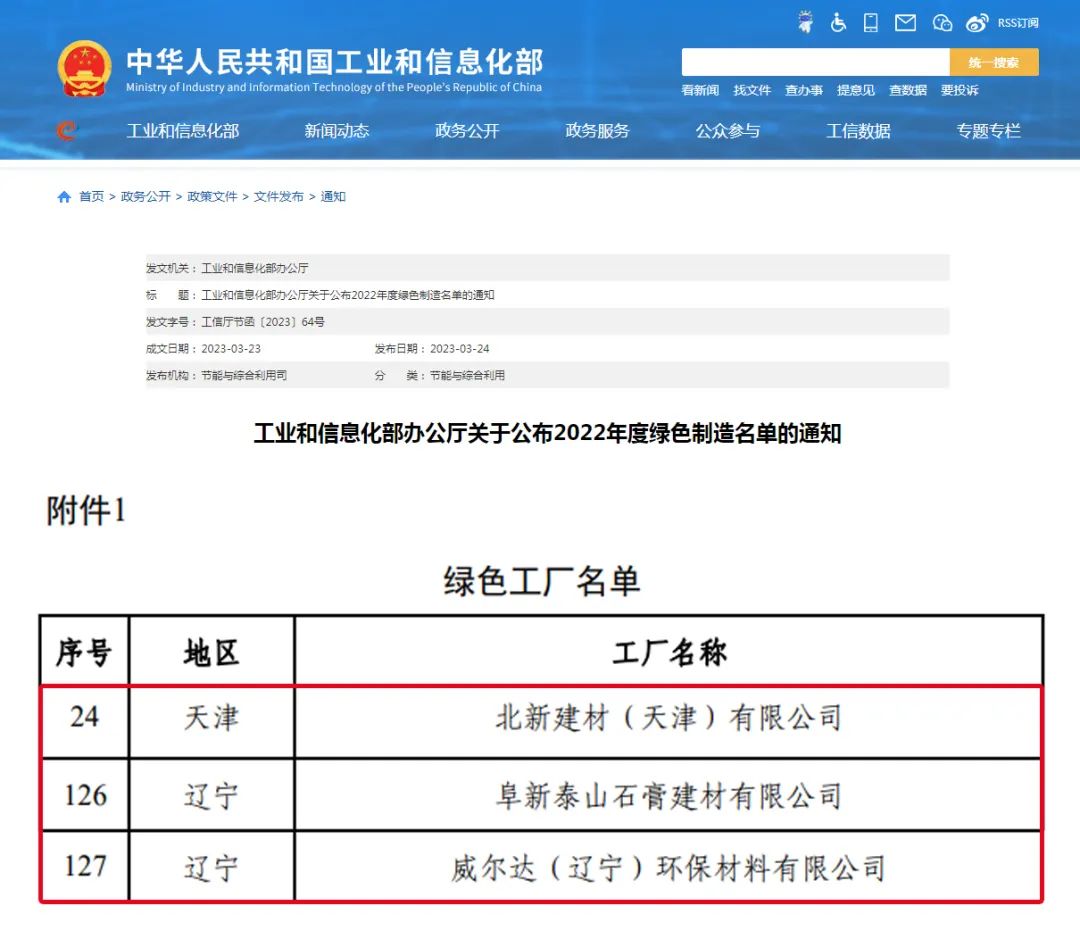
Task: Click the 分类 节能与综合利用 text
Action: pos(439,375)
